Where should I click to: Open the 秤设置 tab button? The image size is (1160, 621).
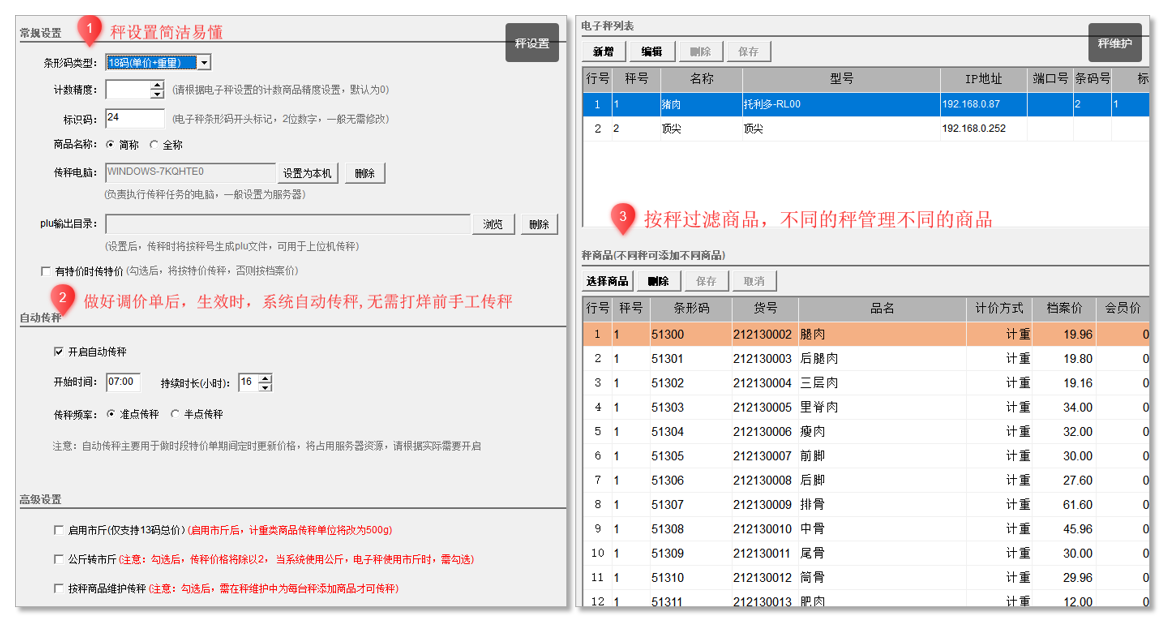click(532, 43)
